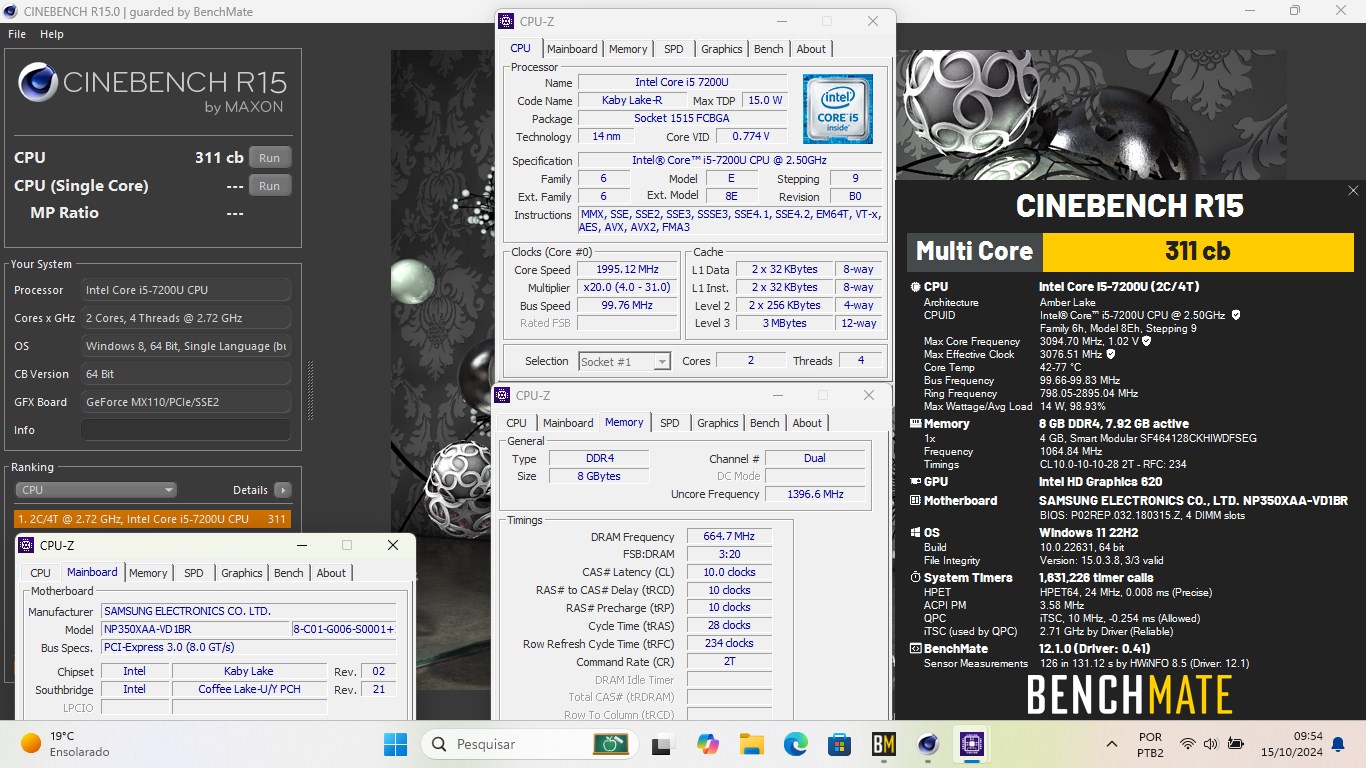Click the 311 cb Multi Core score bar
The height and width of the screenshot is (768, 1366).
(1197, 251)
